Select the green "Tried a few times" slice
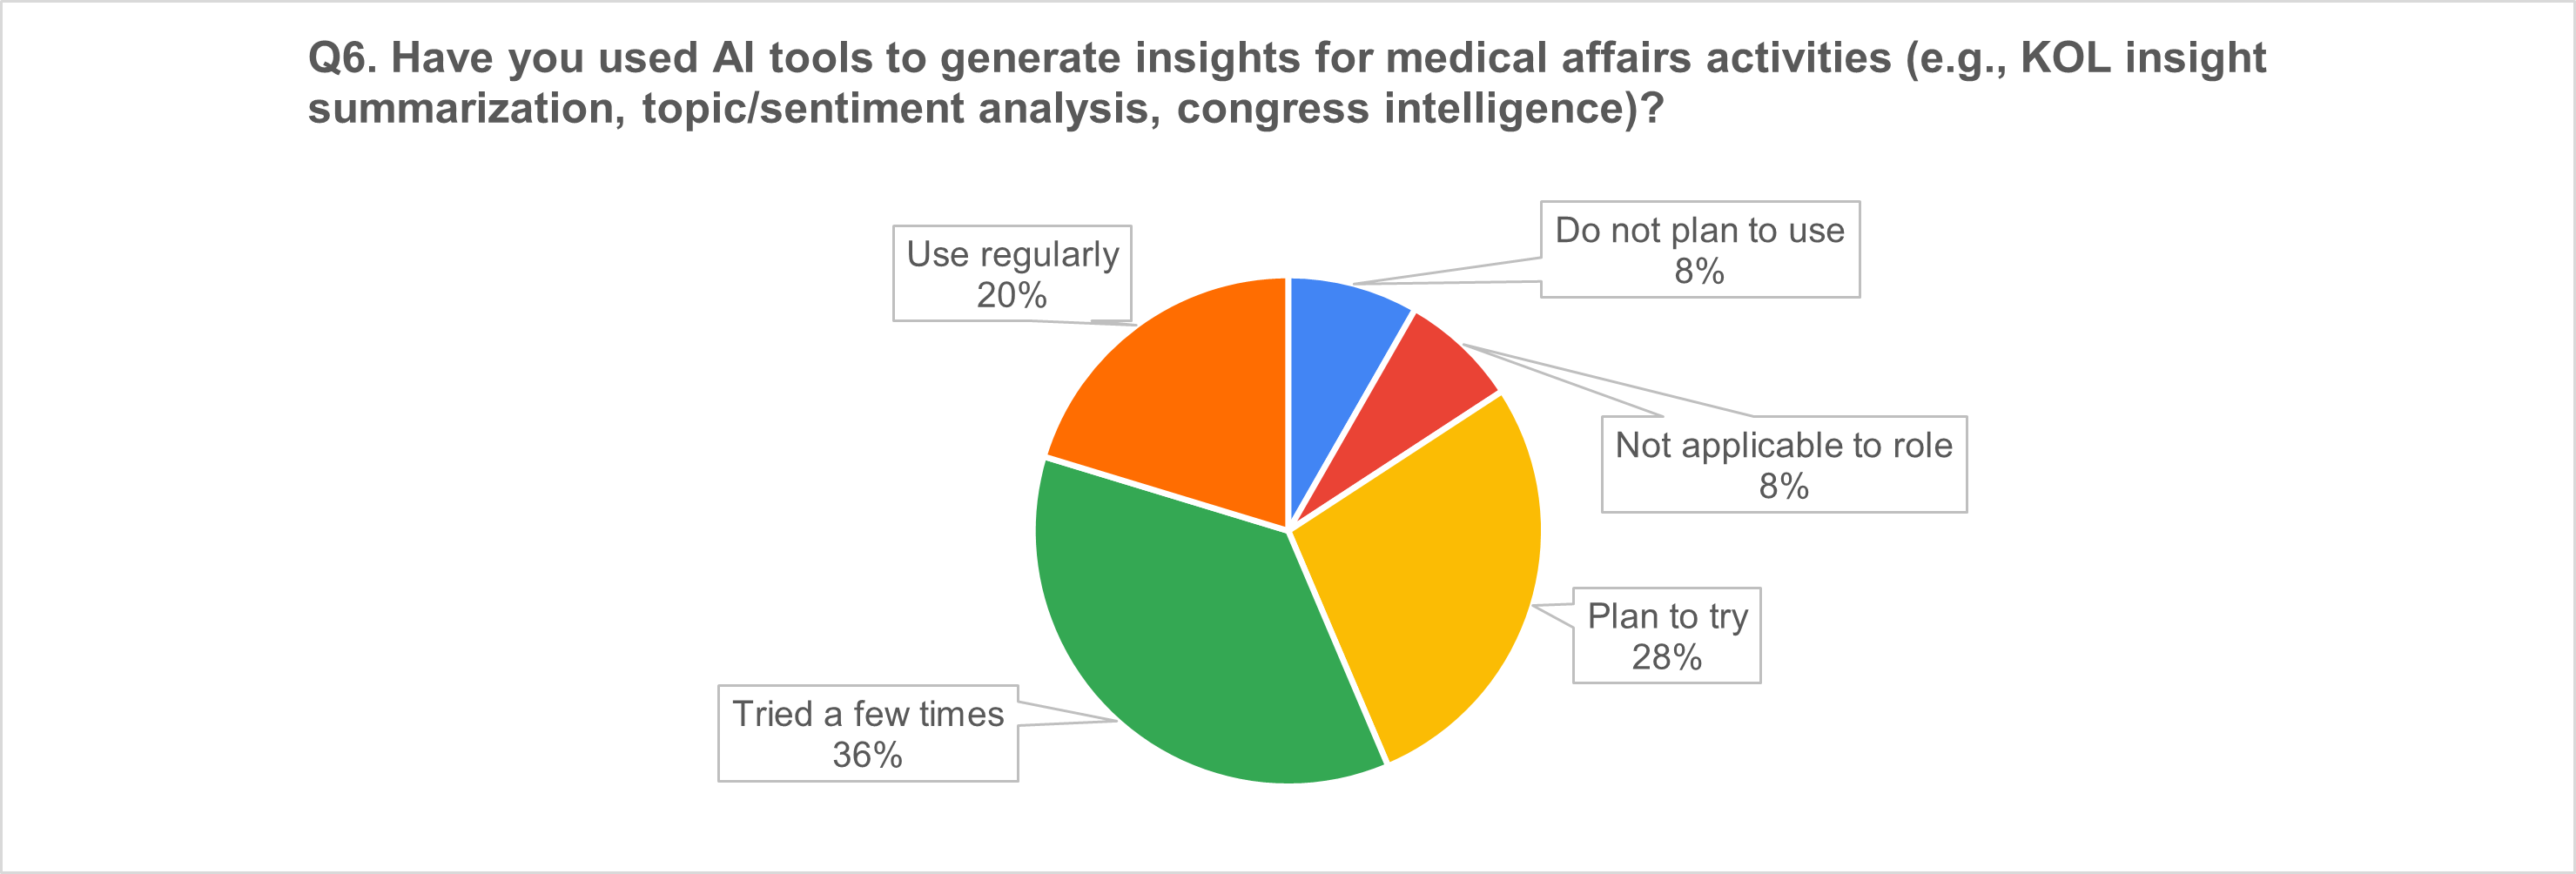This screenshot has height=874, width=2576. [x=1200, y=650]
